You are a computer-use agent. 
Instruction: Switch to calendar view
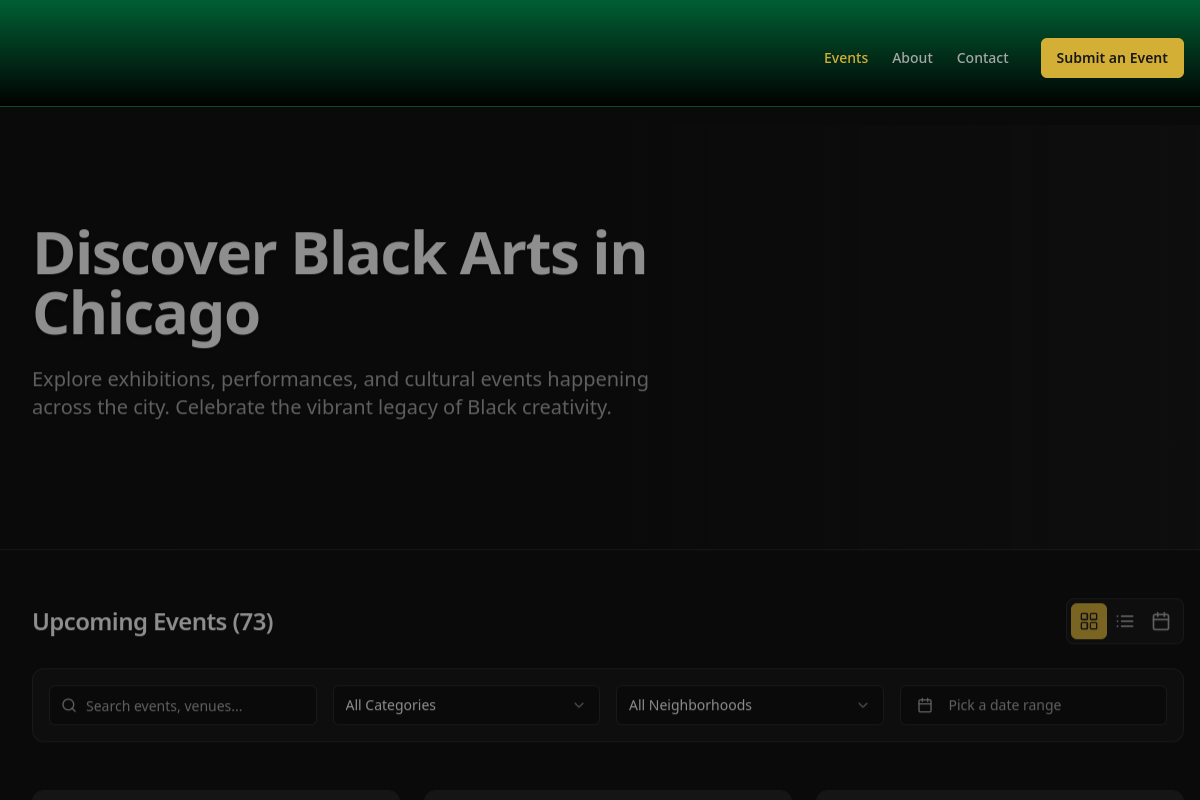(1161, 621)
